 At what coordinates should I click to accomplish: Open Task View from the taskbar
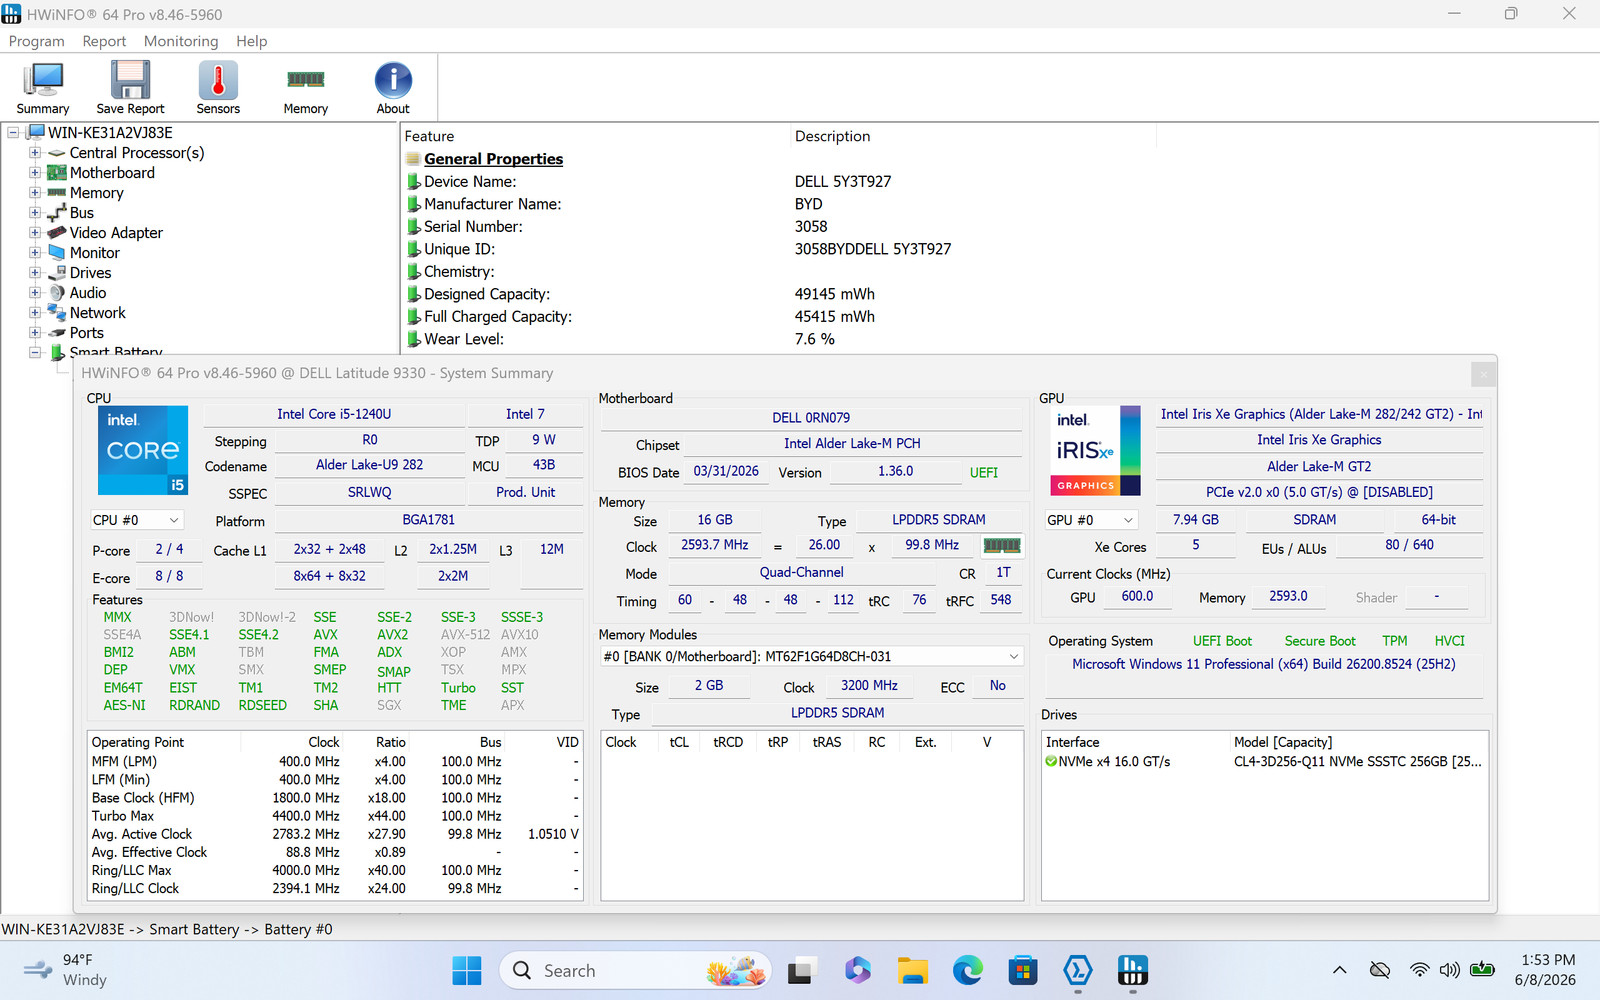pos(800,970)
